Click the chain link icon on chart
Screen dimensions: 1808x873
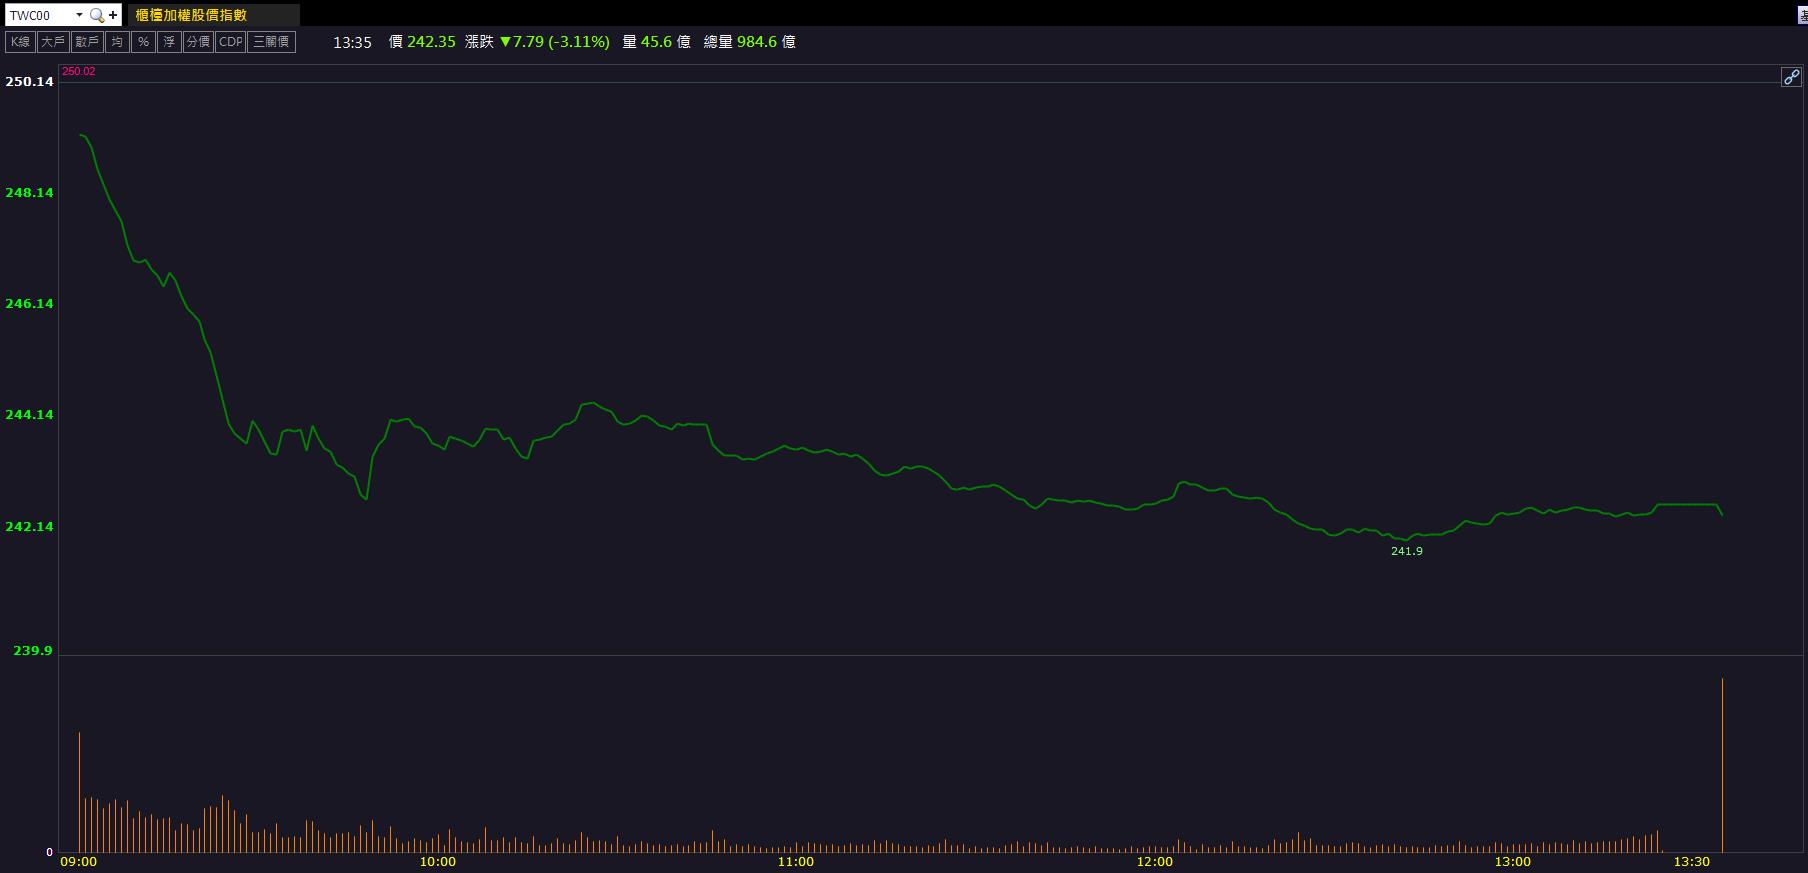pyautogui.click(x=1791, y=77)
